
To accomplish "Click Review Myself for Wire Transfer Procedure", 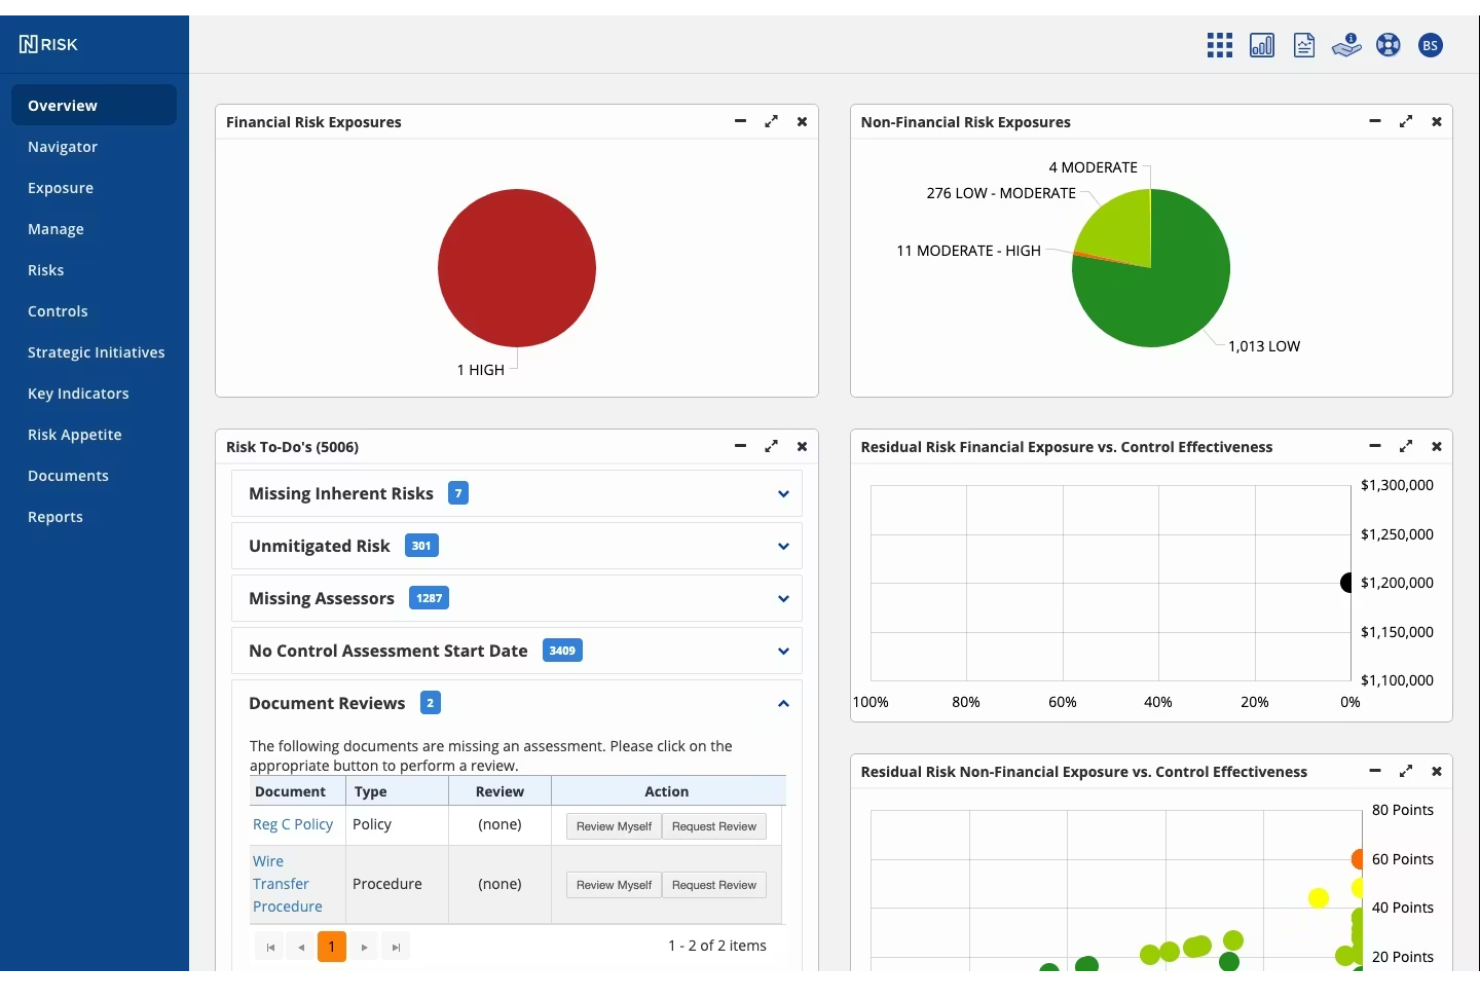I will 612,885.
